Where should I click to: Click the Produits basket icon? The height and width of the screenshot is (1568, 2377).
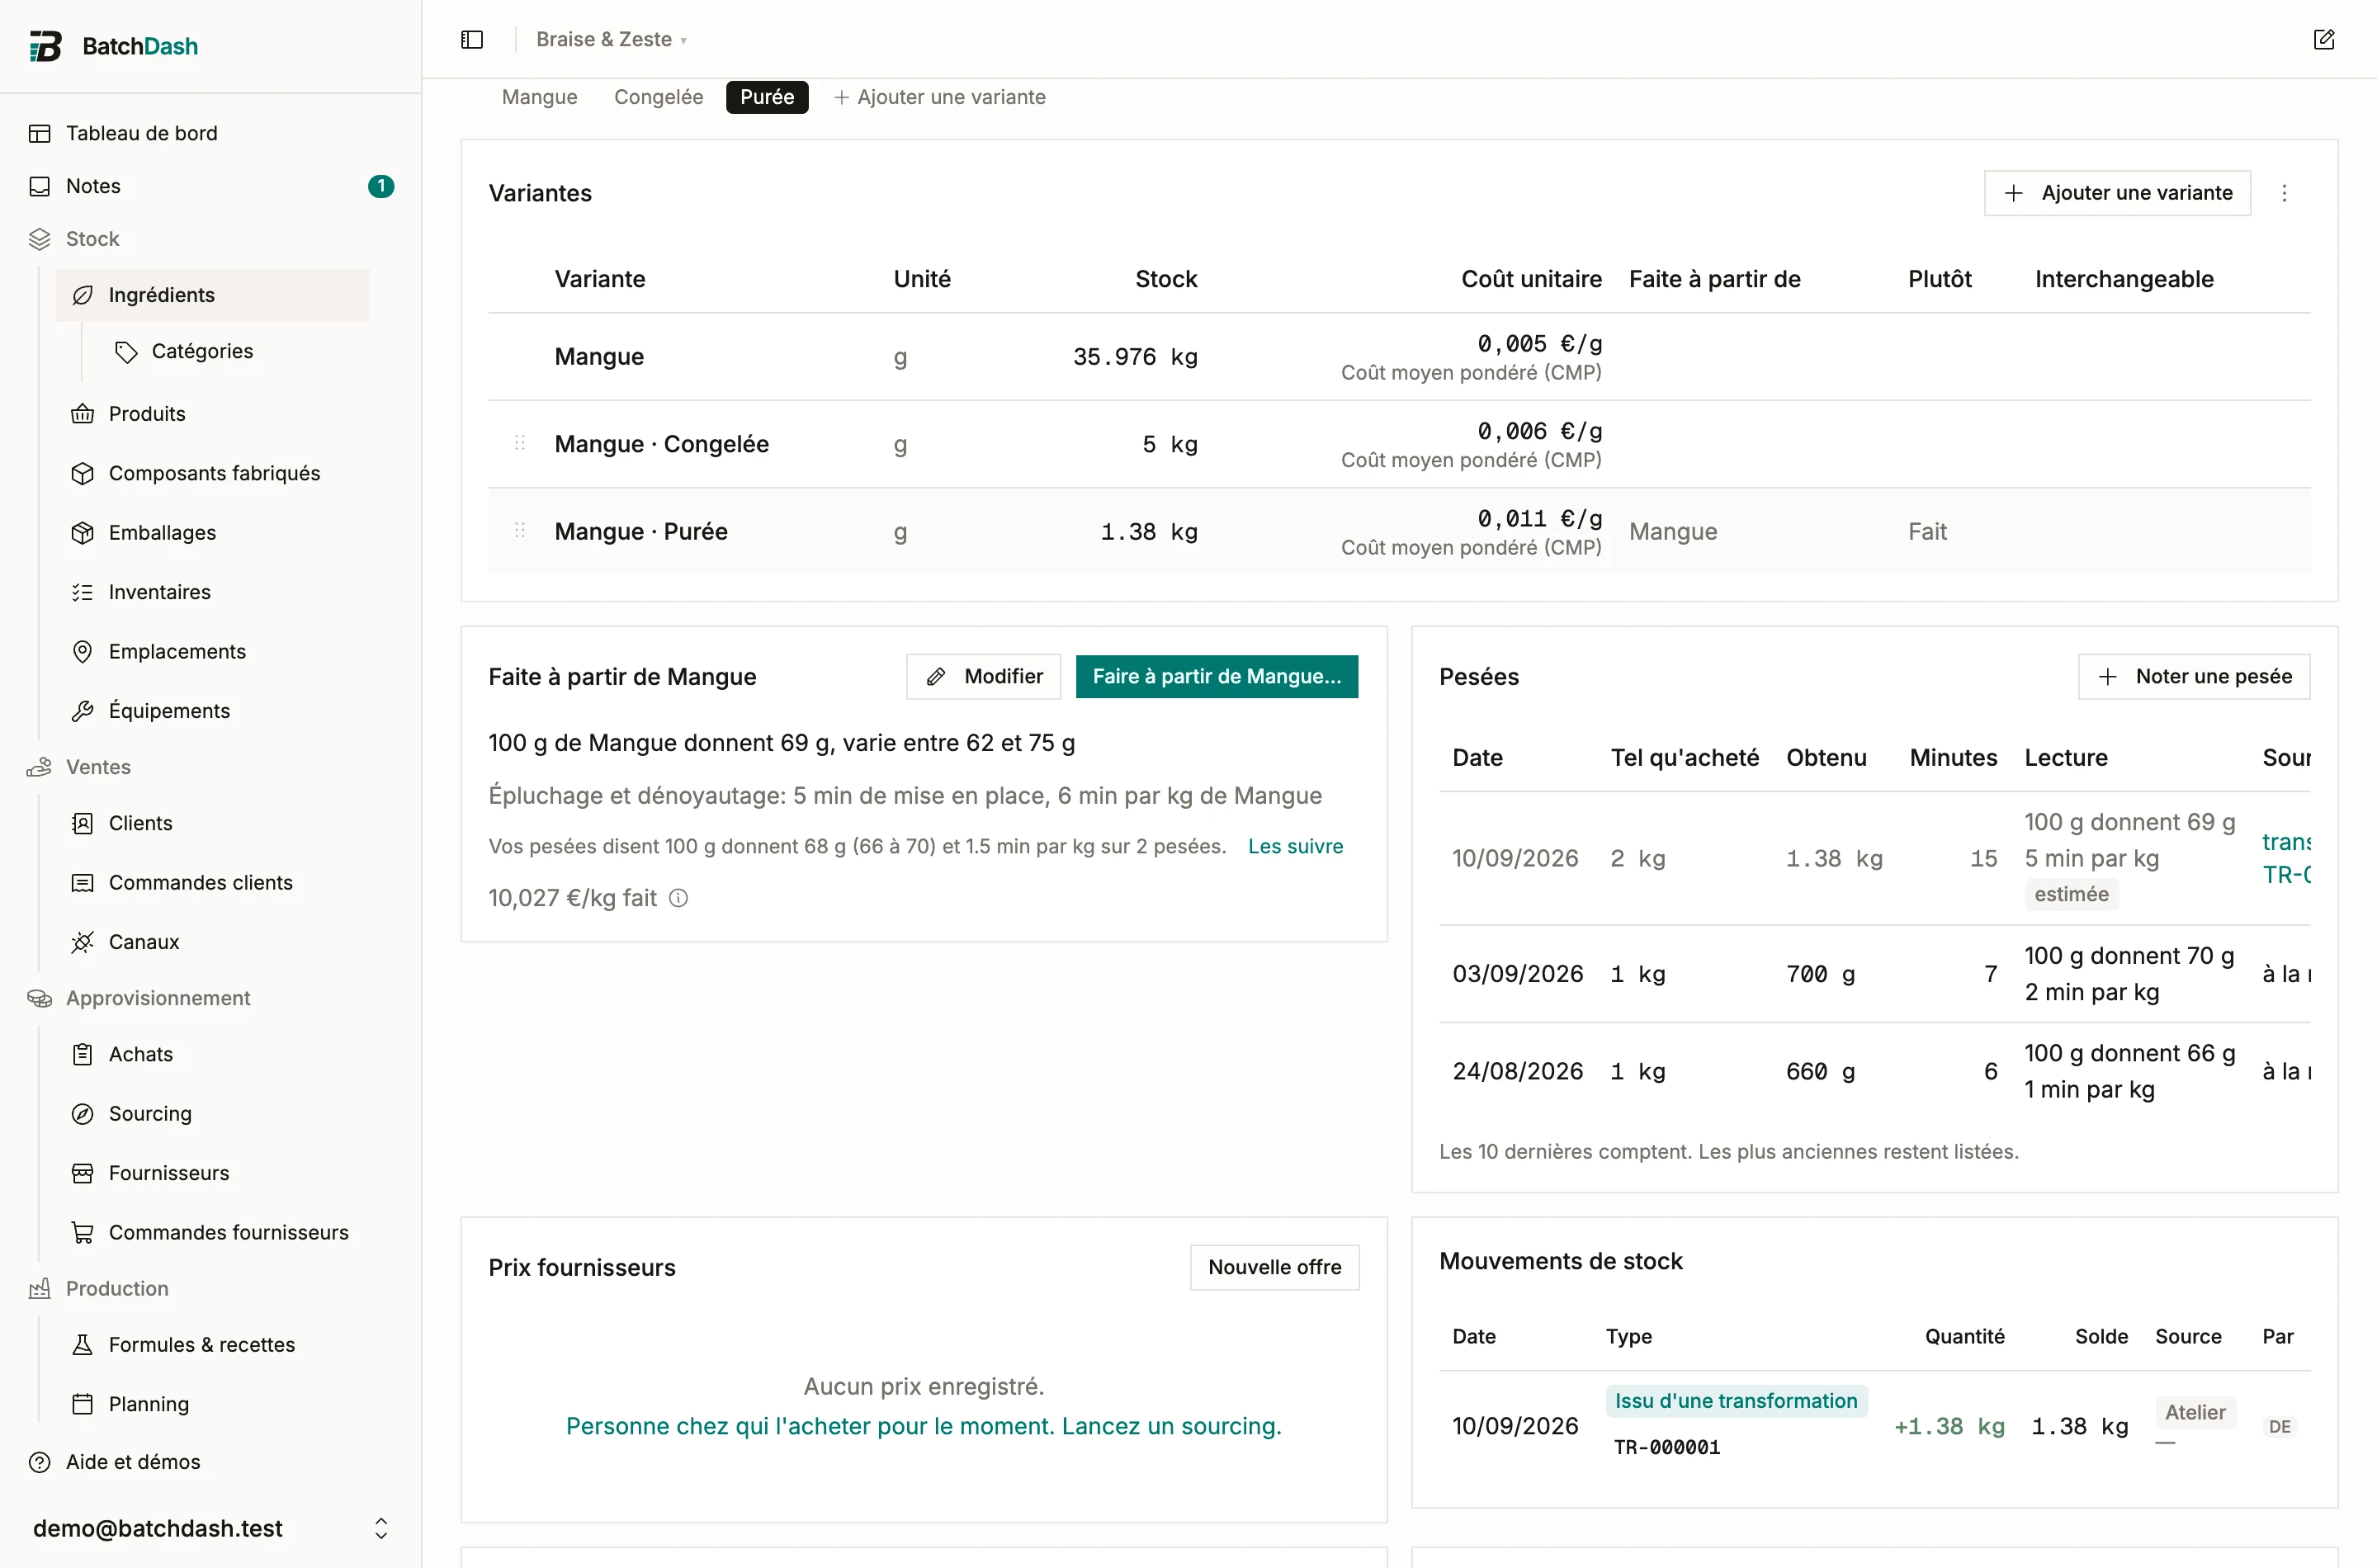pyautogui.click(x=83, y=414)
